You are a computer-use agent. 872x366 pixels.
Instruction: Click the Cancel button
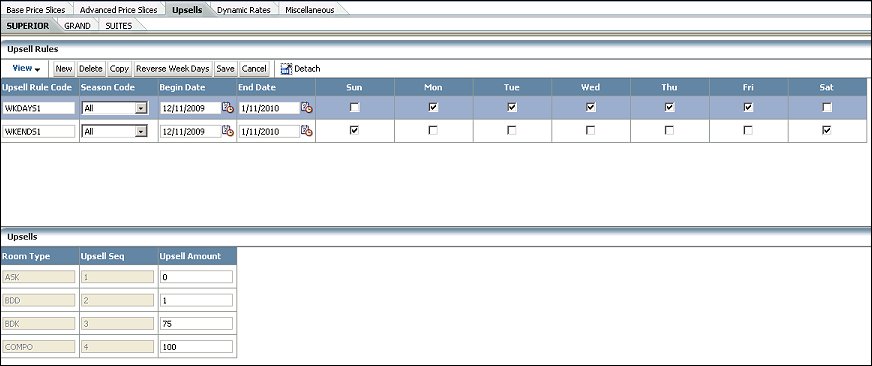click(254, 69)
